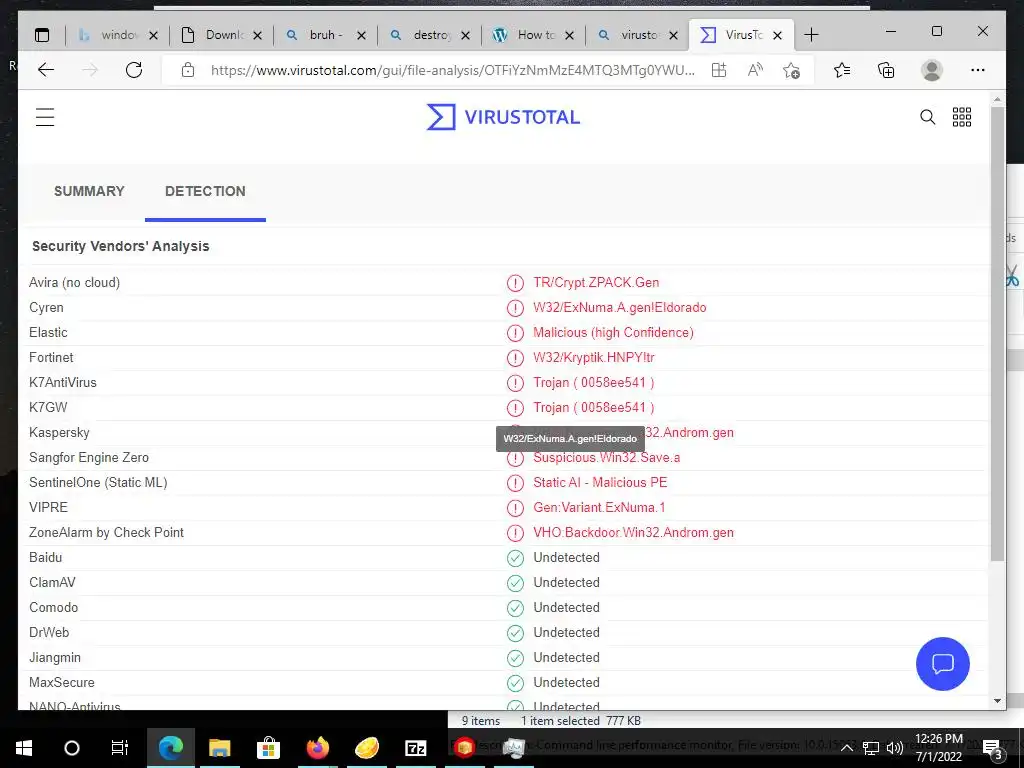Click the address bar URL
The image size is (1024, 768).
[453, 70]
